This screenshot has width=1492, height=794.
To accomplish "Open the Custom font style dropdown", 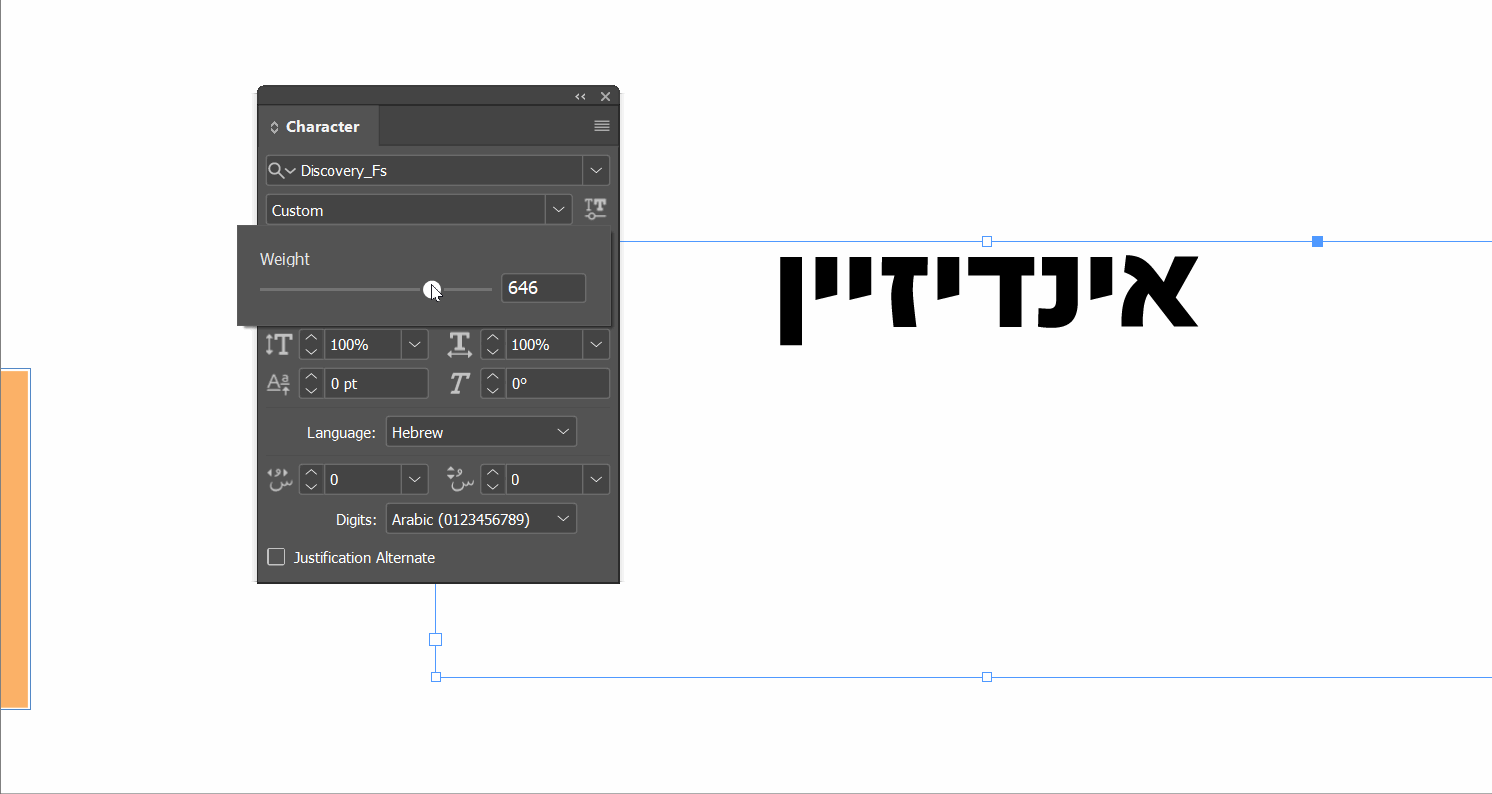I will [558, 209].
